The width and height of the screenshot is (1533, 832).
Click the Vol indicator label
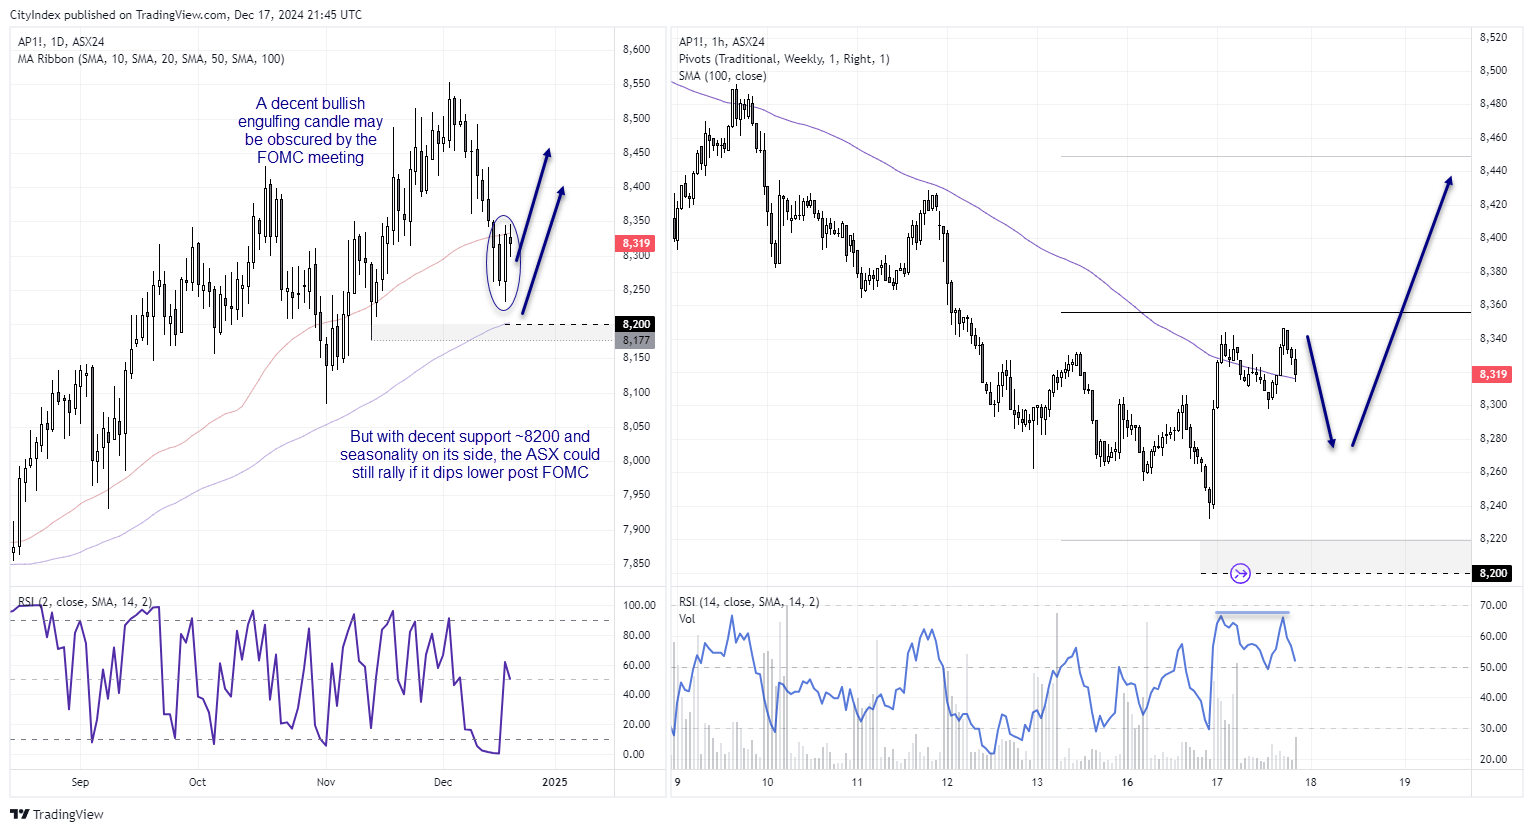tap(687, 619)
